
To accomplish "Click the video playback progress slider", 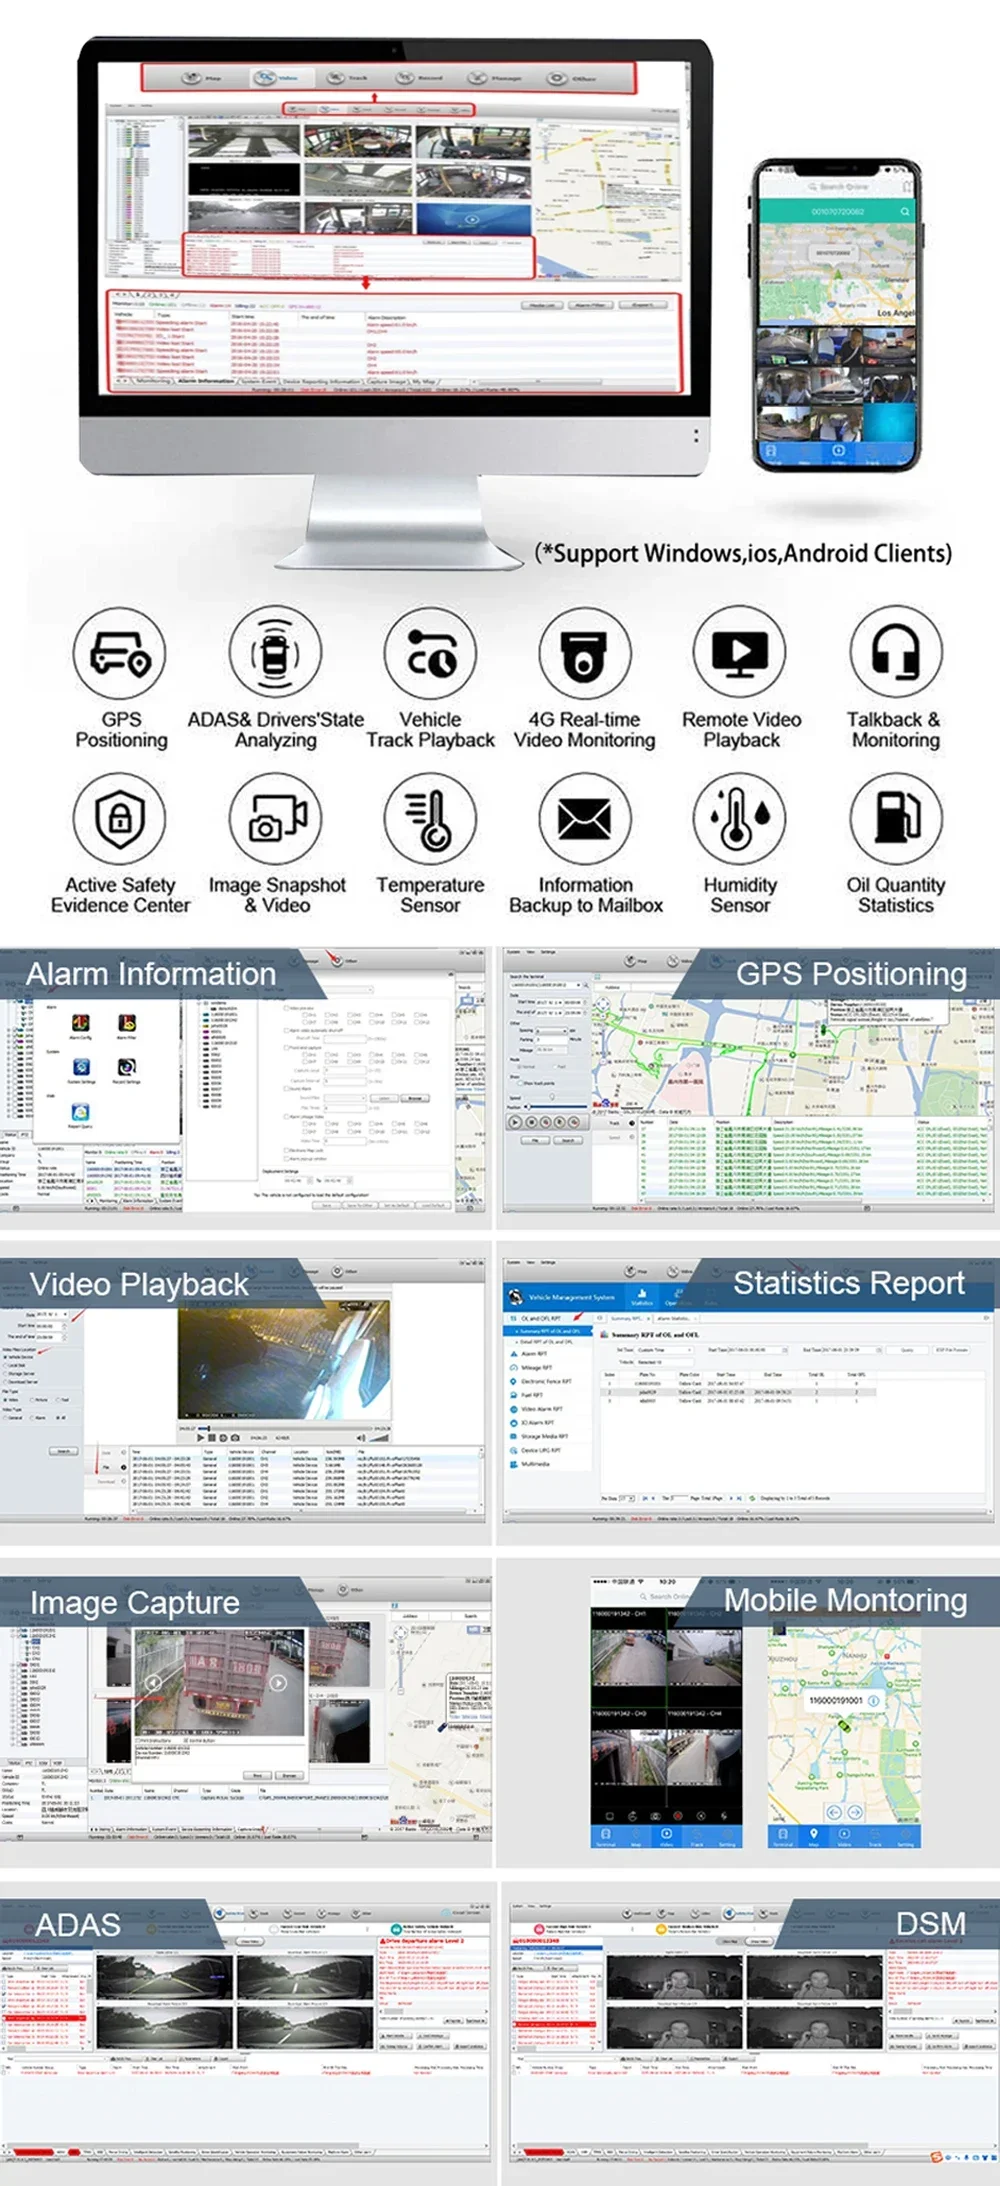I will [x=283, y=1428].
